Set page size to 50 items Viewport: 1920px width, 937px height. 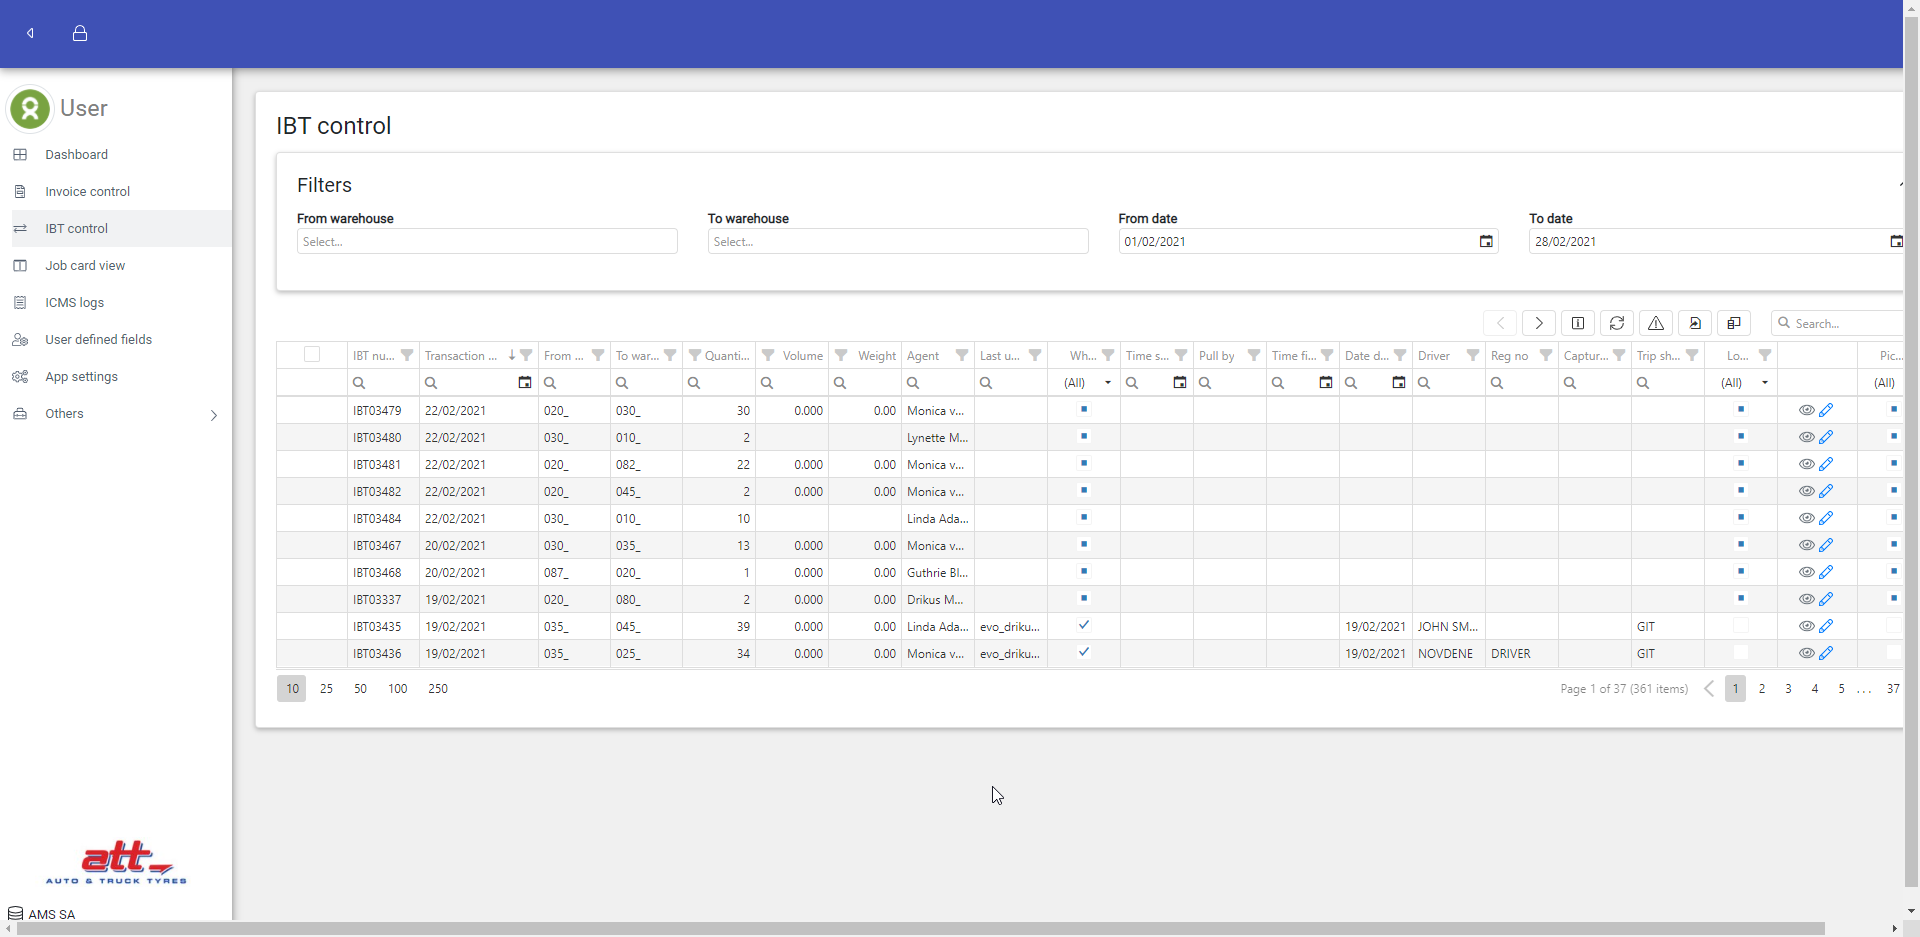tap(360, 689)
